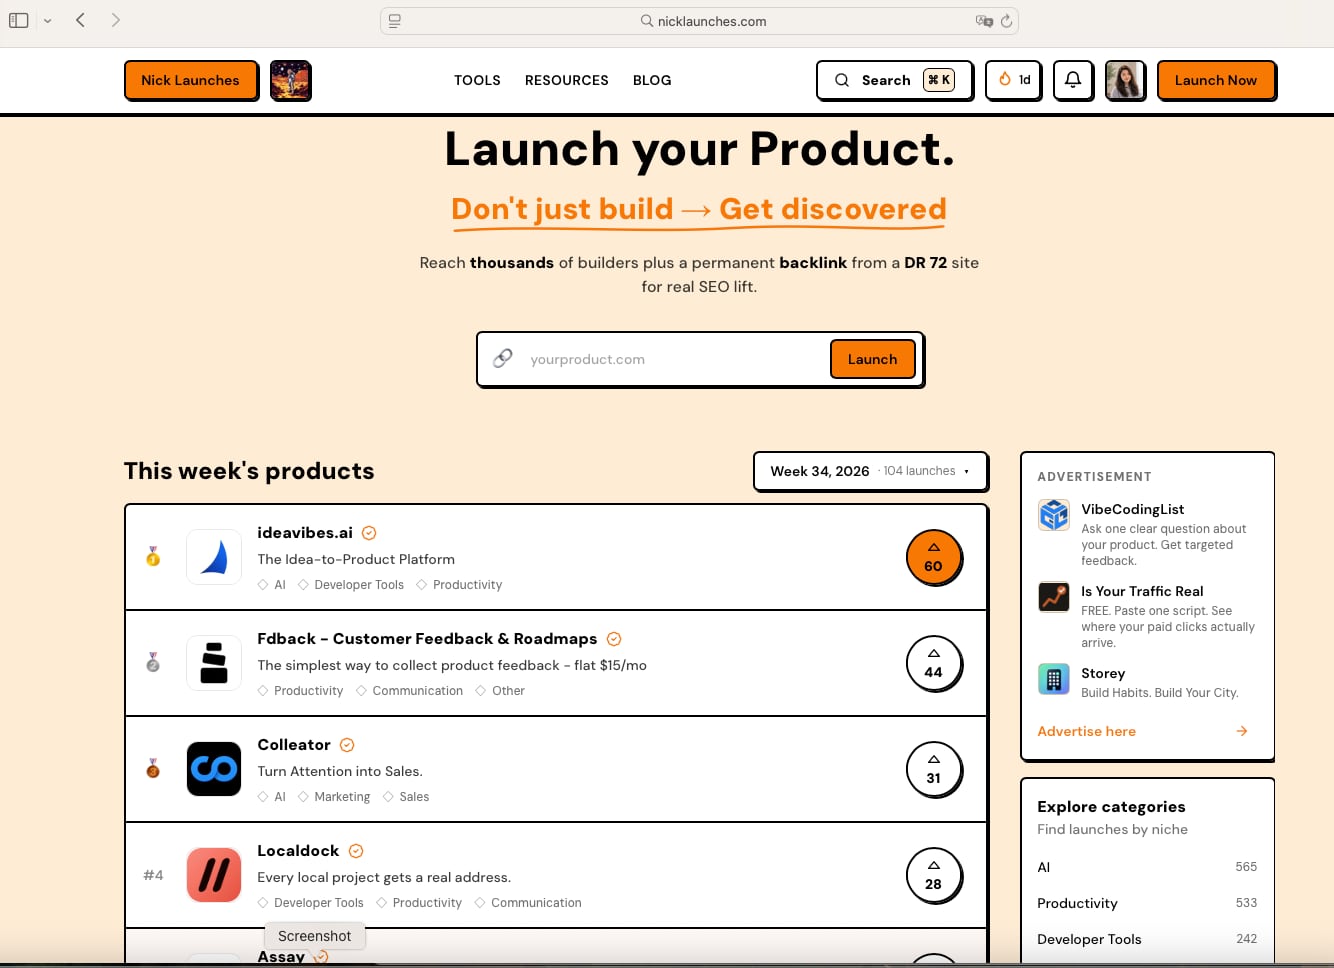The image size is (1334, 968).
Task: Click the #4 rank label on Localdock row
Action: click(x=153, y=875)
